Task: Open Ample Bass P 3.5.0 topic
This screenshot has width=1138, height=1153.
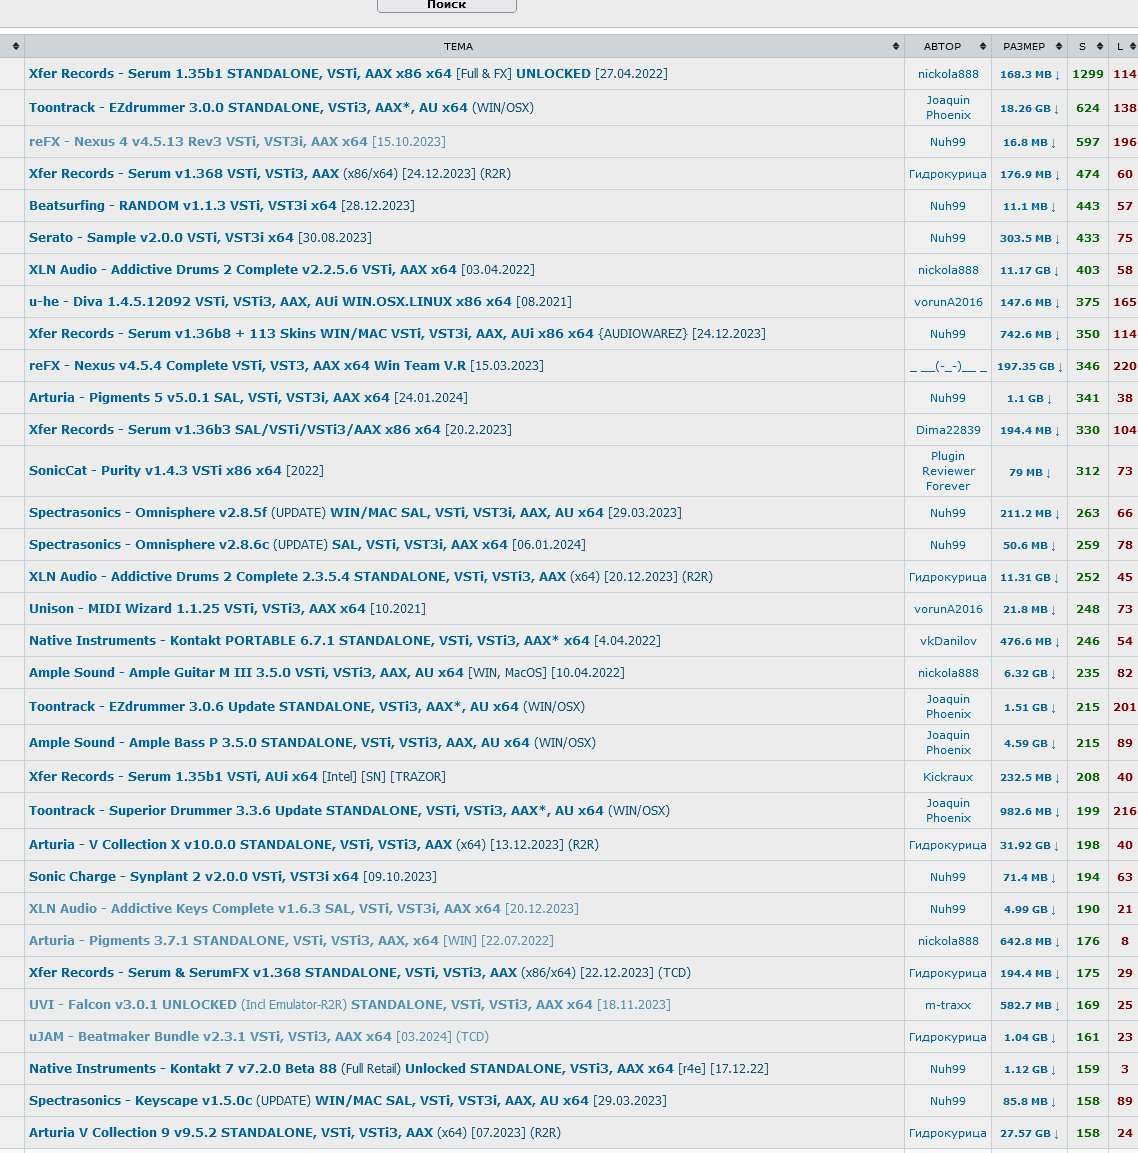Action: click(312, 743)
